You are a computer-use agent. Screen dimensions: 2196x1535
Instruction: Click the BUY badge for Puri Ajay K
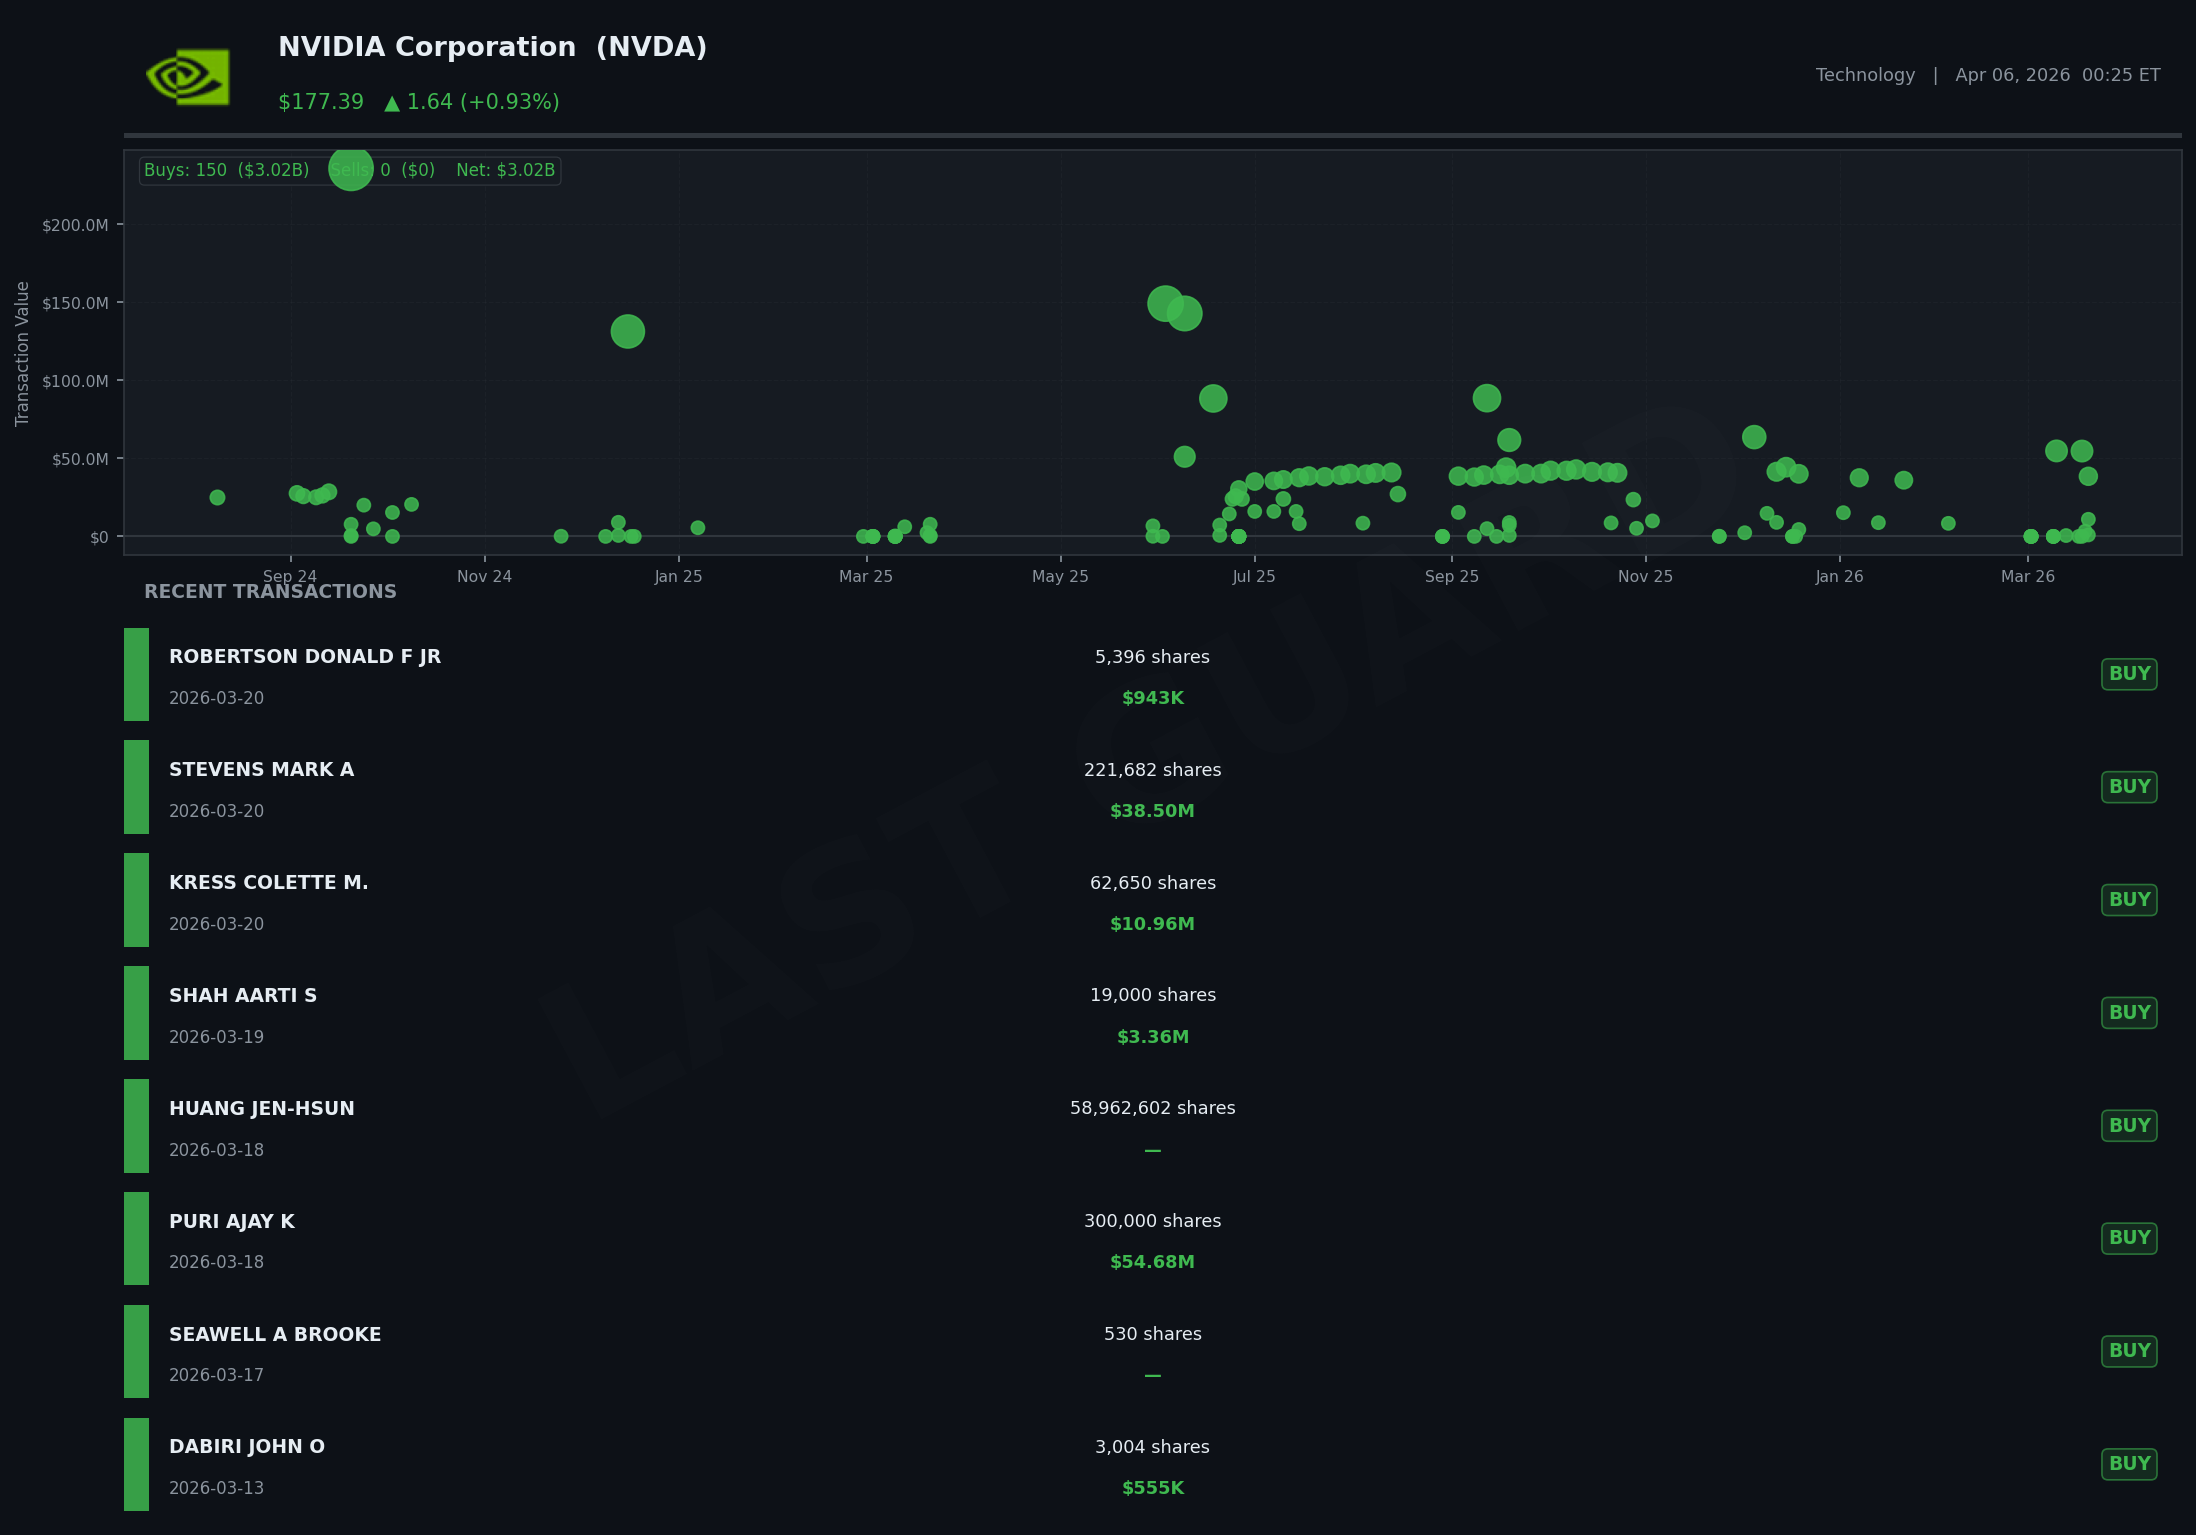click(2128, 1238)
